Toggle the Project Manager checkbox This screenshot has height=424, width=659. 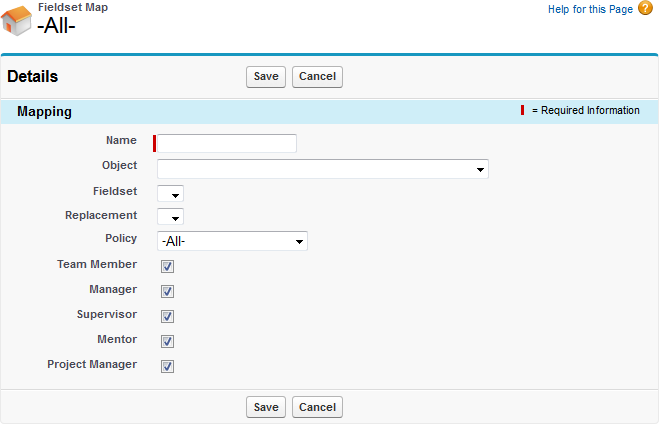coord(168,367)
